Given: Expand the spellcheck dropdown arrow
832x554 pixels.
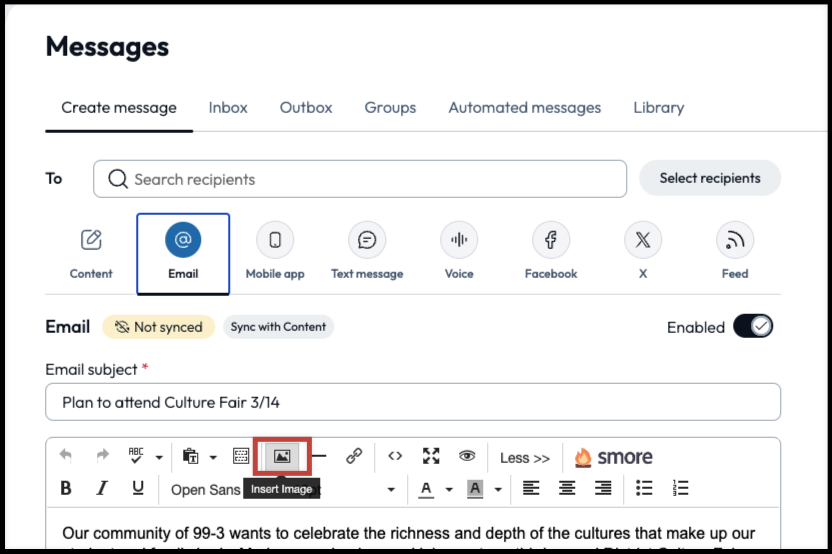Looking at the screenshot, I should coord(159,458).
